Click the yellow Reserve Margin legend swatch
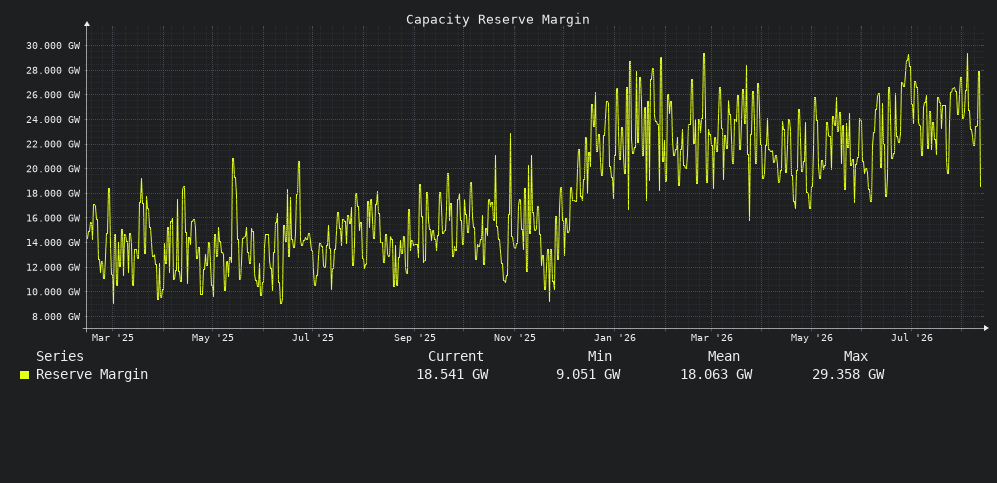This screenshot has height=483, width=997. pos(24,375)
